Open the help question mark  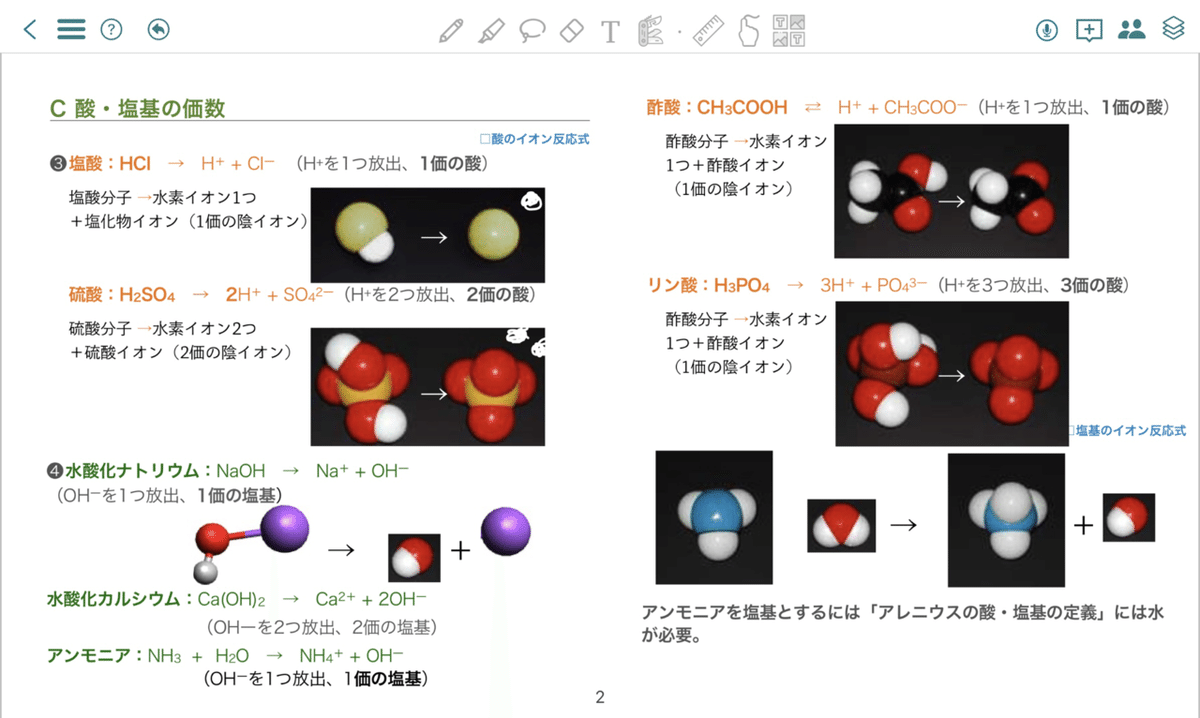pyautogui.click(x=111, y=29)
